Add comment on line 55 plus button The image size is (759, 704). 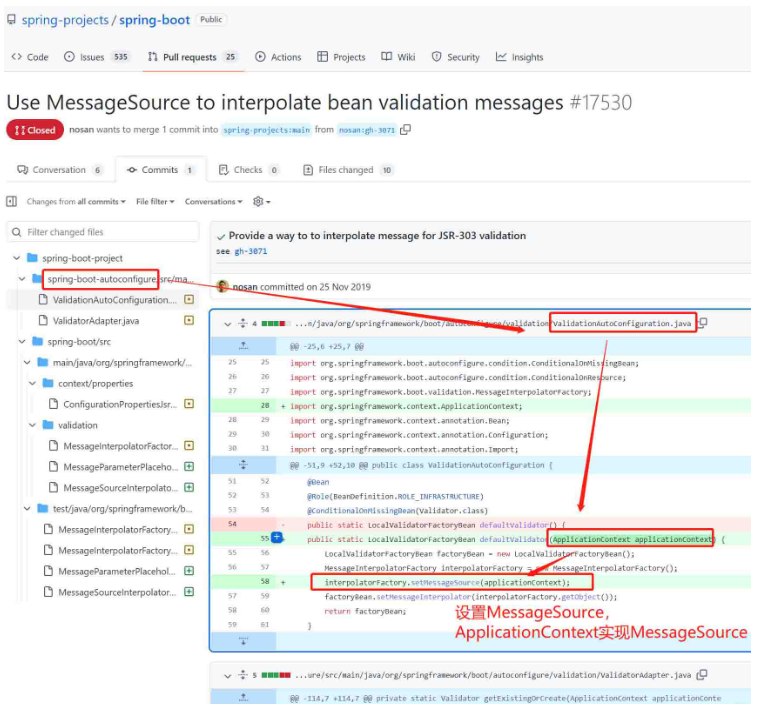click(x=277, y=537)
